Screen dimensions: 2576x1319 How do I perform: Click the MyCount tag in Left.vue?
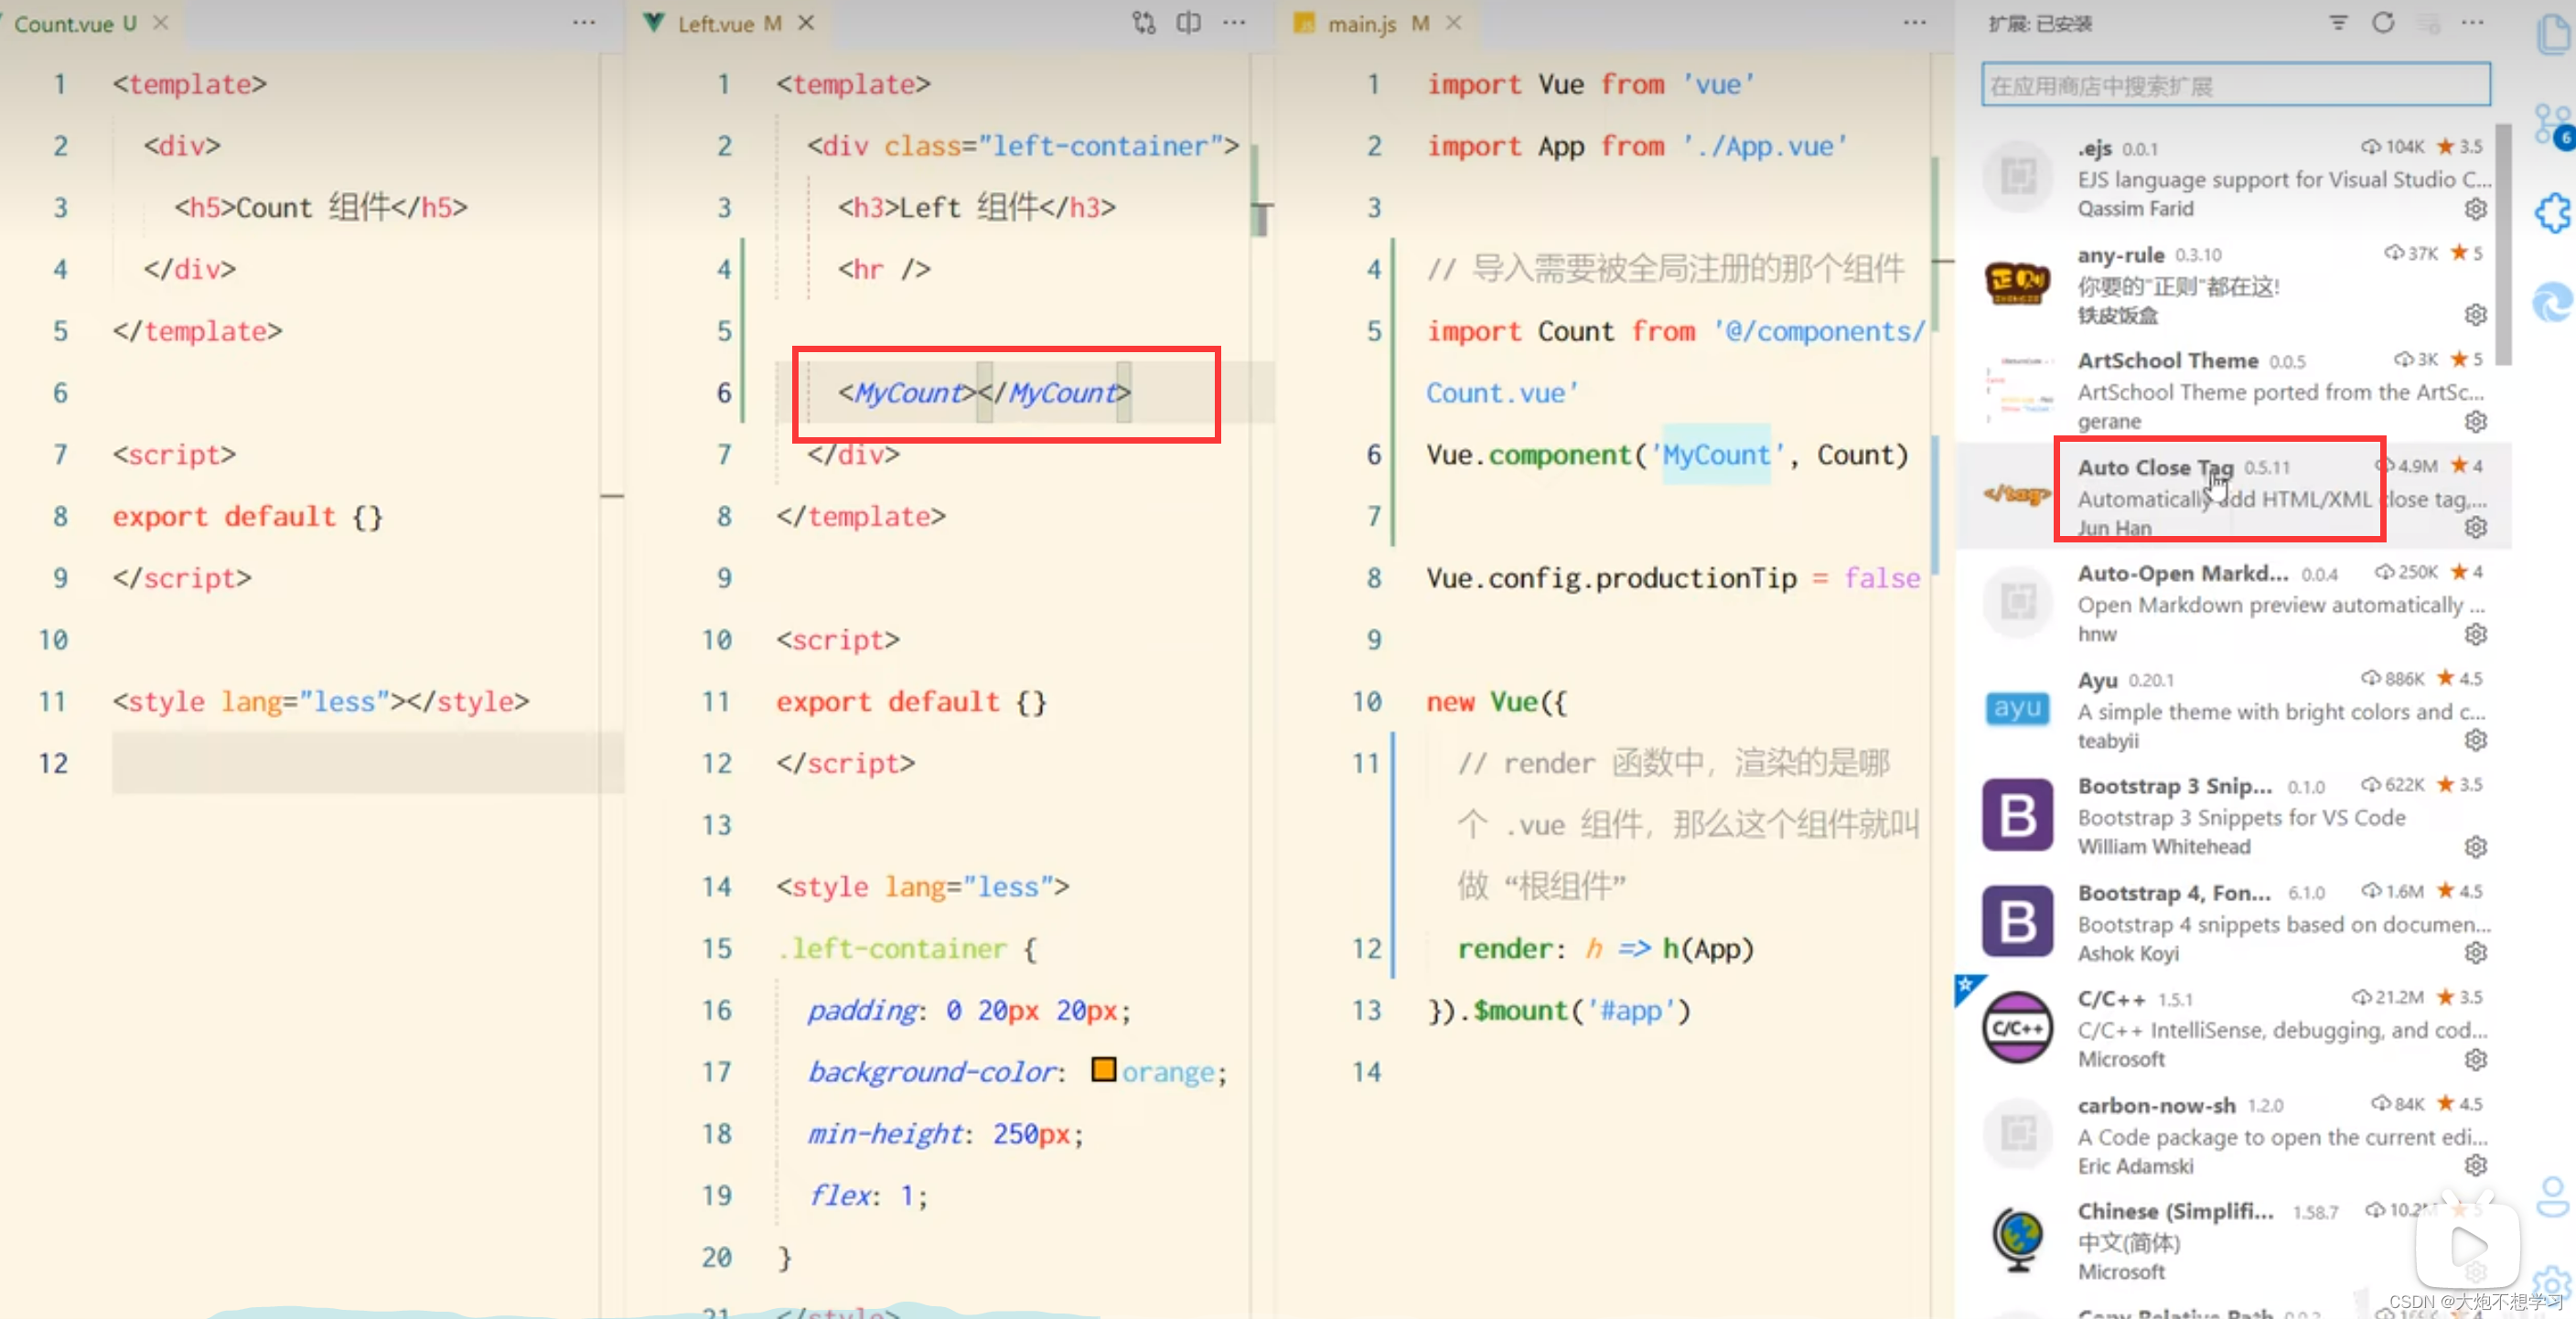(x=984, y=393)
